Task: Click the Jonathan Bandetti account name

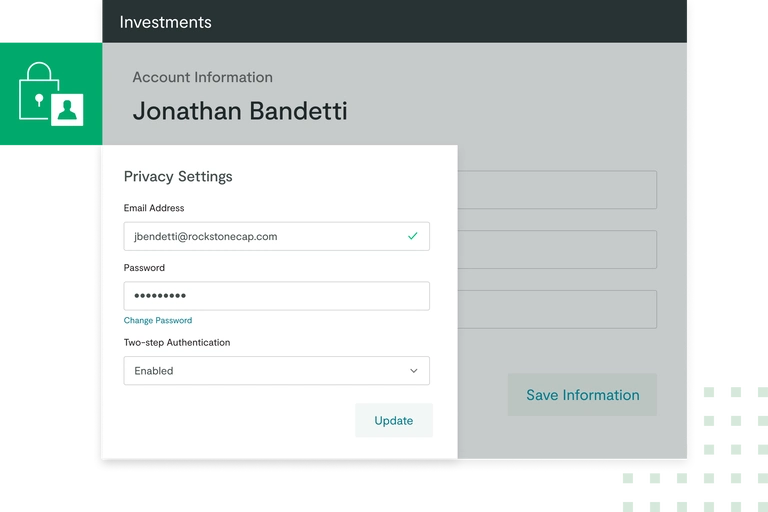Action: click(240, 110)
